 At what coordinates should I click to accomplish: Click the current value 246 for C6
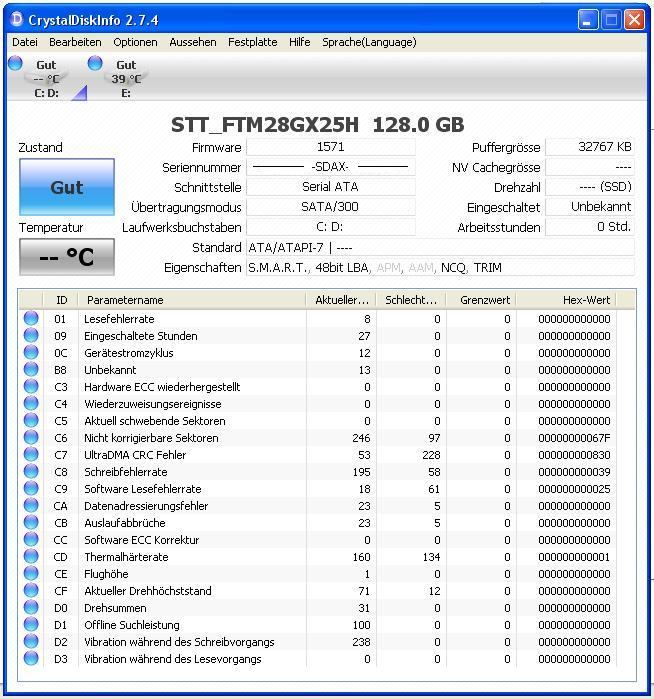[361, 438]
